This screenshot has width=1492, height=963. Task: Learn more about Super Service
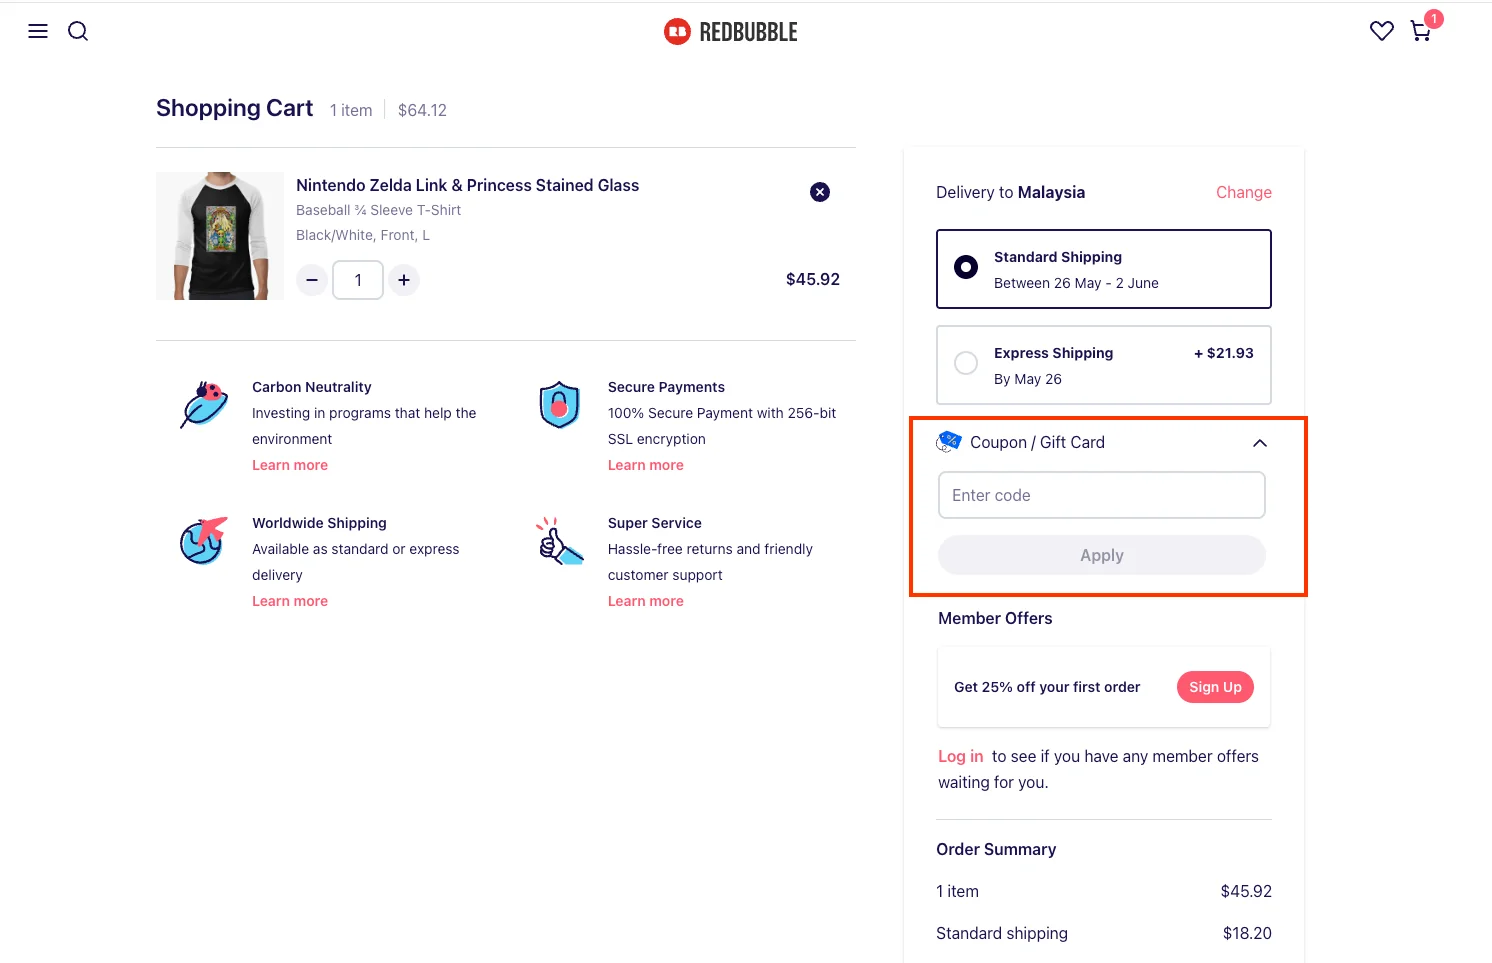tap(646, 601)
